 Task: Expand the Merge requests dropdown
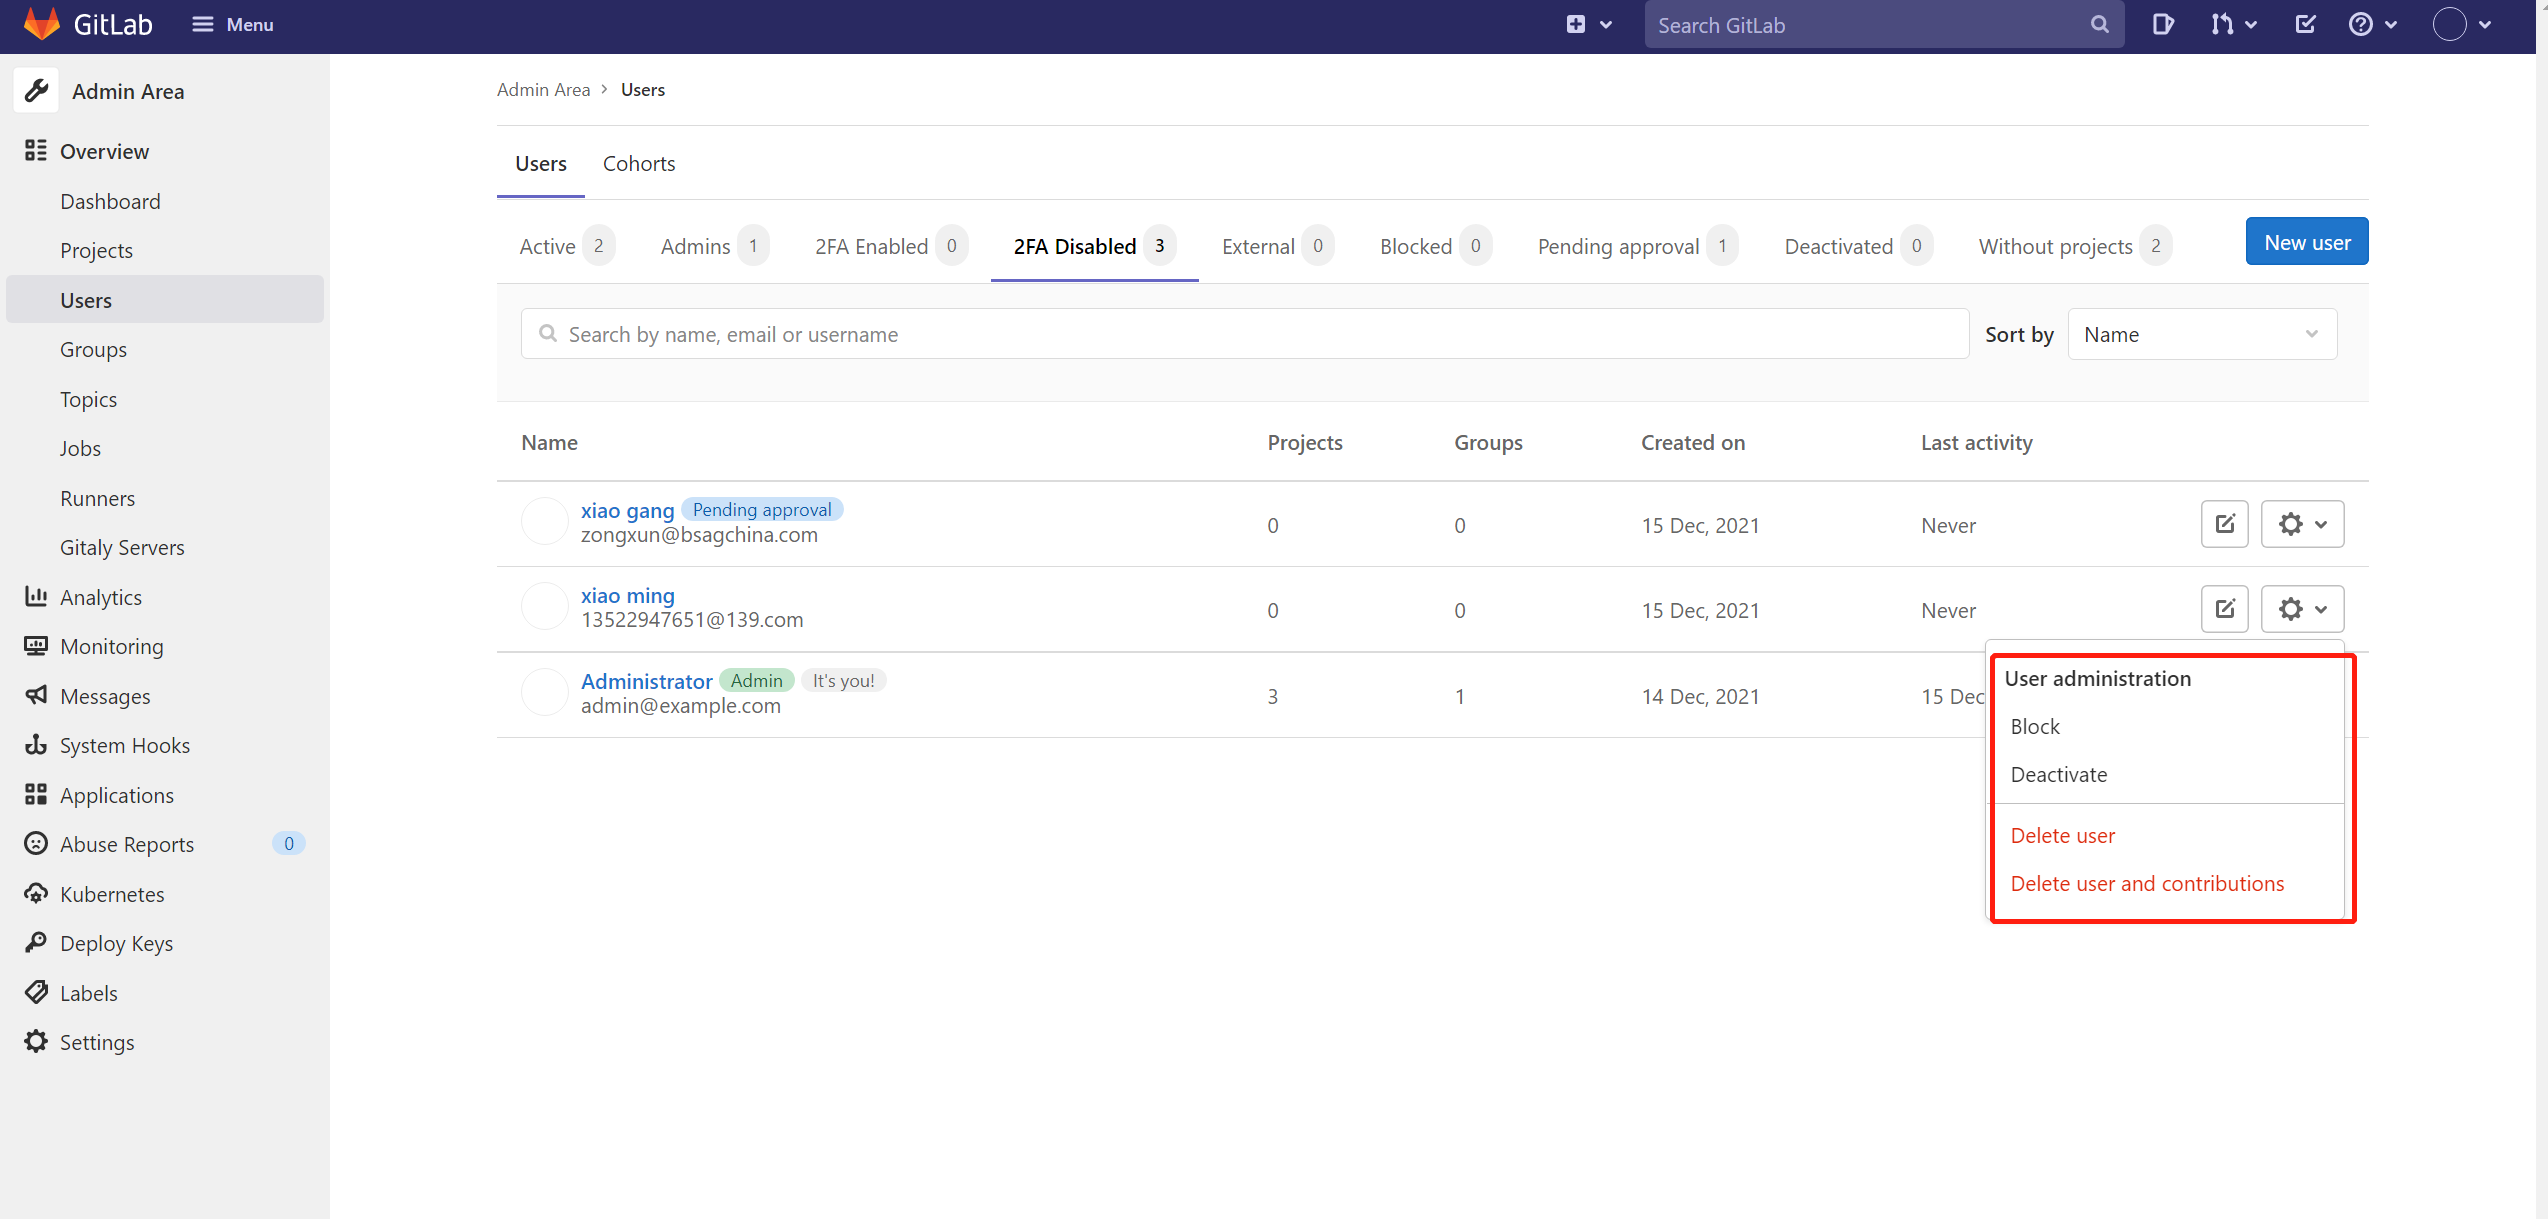[x=2233, y=25]
